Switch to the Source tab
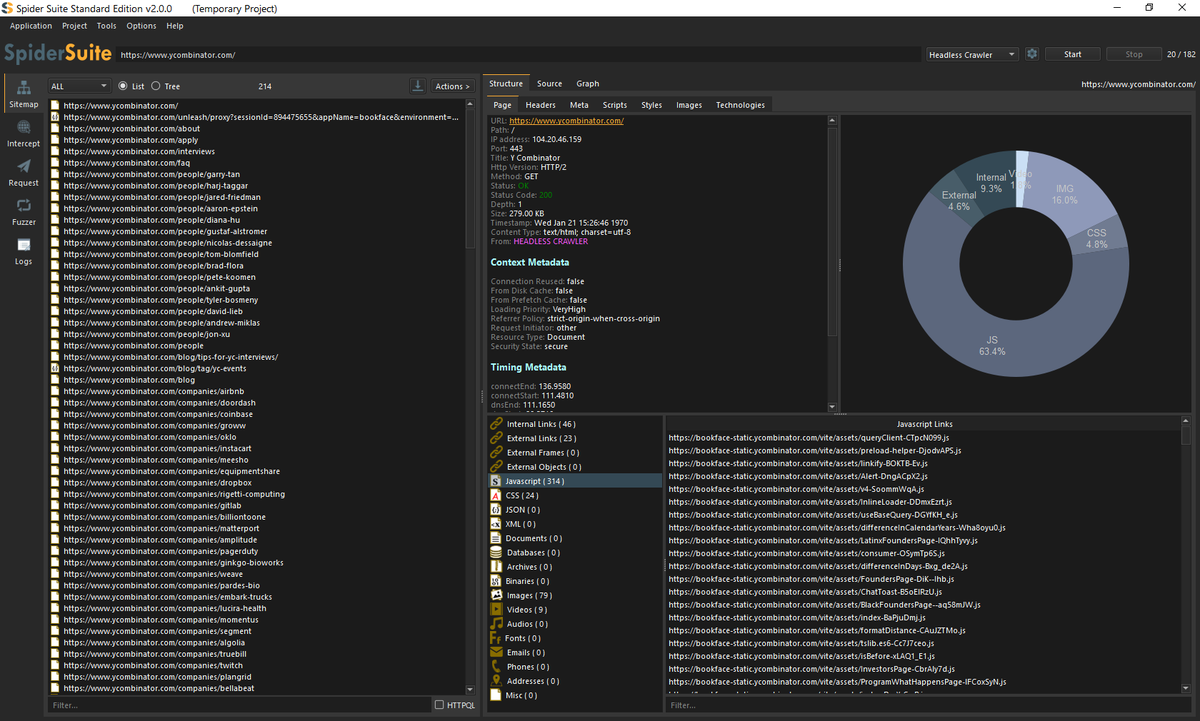This screenshot has width=1200, height=721. tap(549, 84)
